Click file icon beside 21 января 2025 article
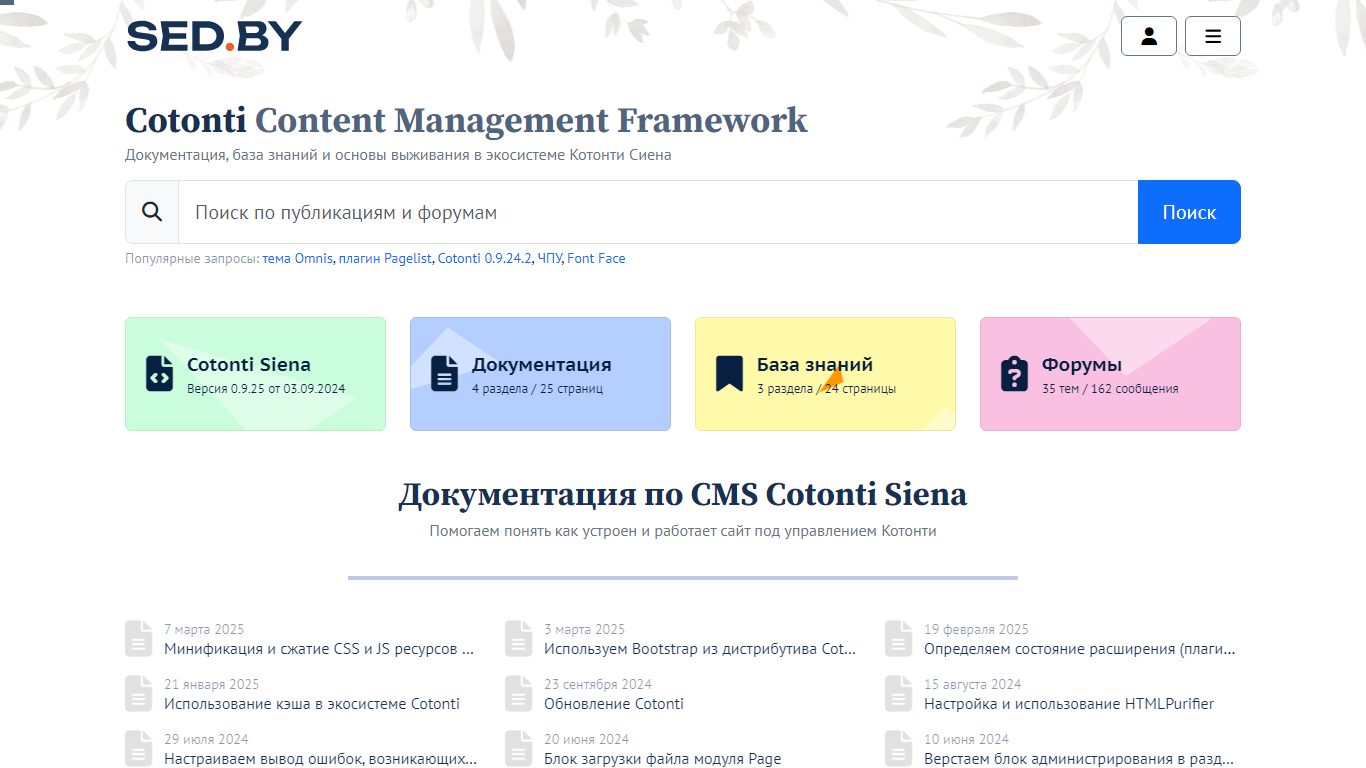This screenshot has width=1366, height=768. (139, 694)
